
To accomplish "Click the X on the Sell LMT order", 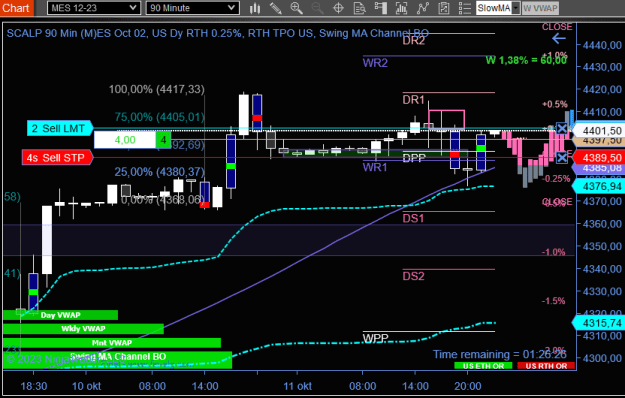I will [562, 129].
